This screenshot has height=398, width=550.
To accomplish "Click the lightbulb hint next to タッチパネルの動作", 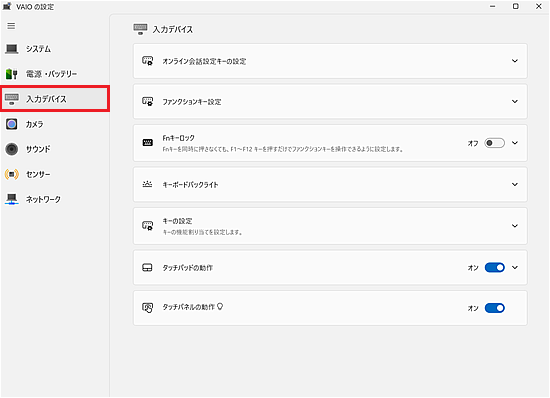I will (220, 307).
